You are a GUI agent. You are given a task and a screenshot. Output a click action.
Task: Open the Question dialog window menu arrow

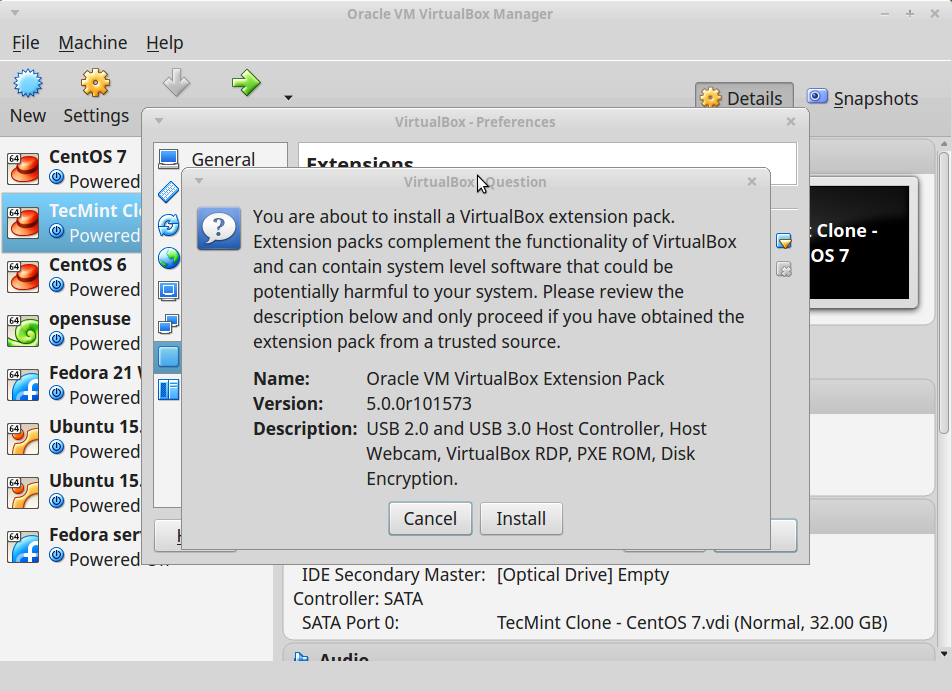click(x=199, y=181)
